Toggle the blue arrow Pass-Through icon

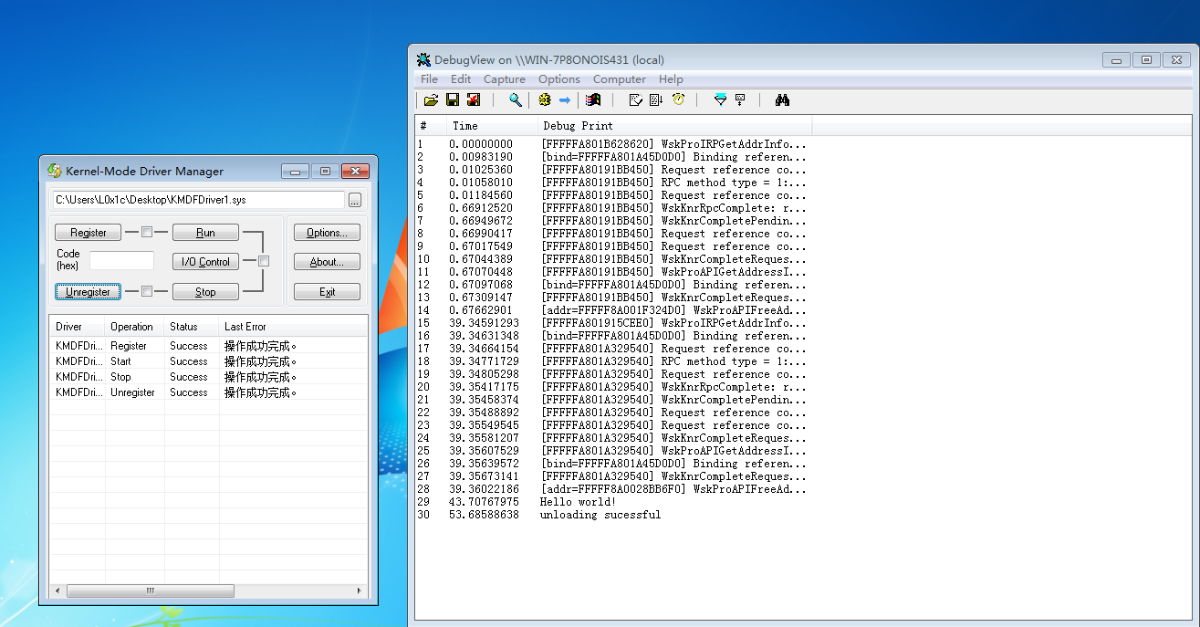pos(565,100)
